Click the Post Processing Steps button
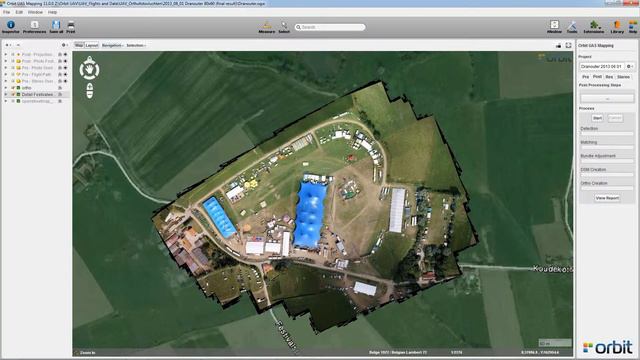Image resolution: width=640 pixels, height=360 pixels. pyautogui.click(x=607, y=98)
